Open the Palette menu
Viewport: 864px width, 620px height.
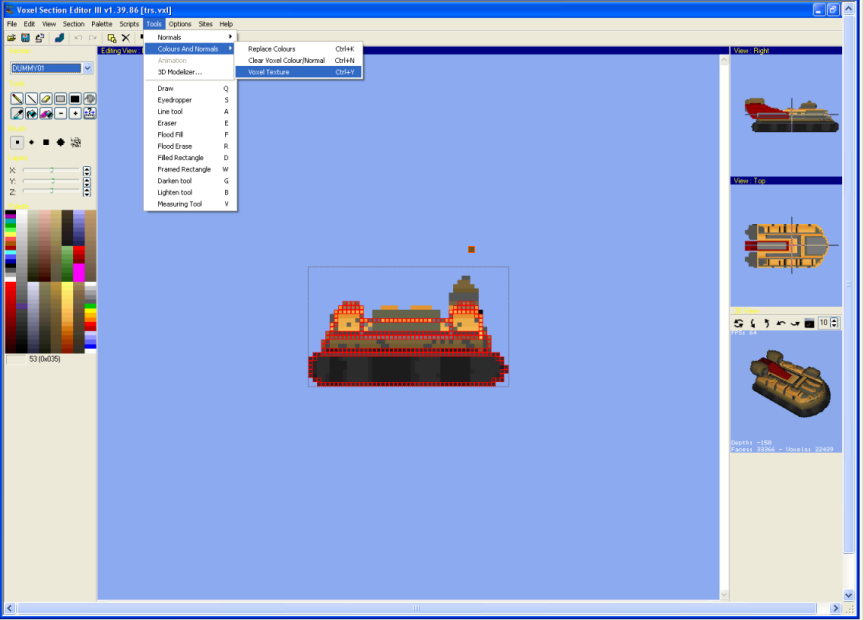tap(102, 23)
